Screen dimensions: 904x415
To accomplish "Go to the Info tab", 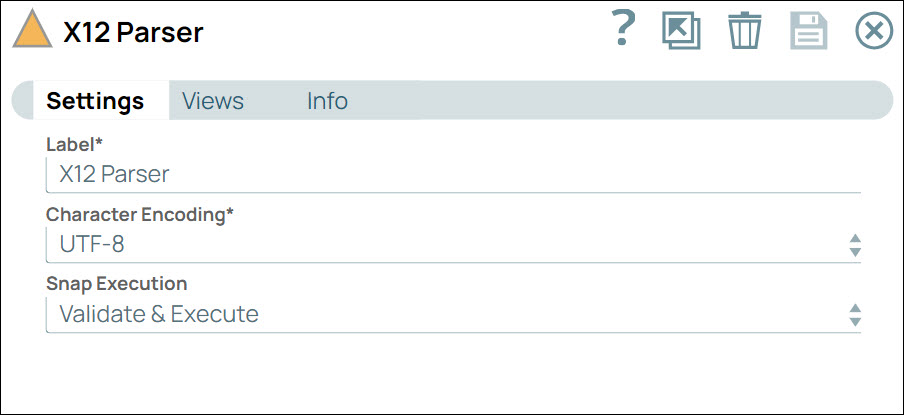I will click(327, 101).
